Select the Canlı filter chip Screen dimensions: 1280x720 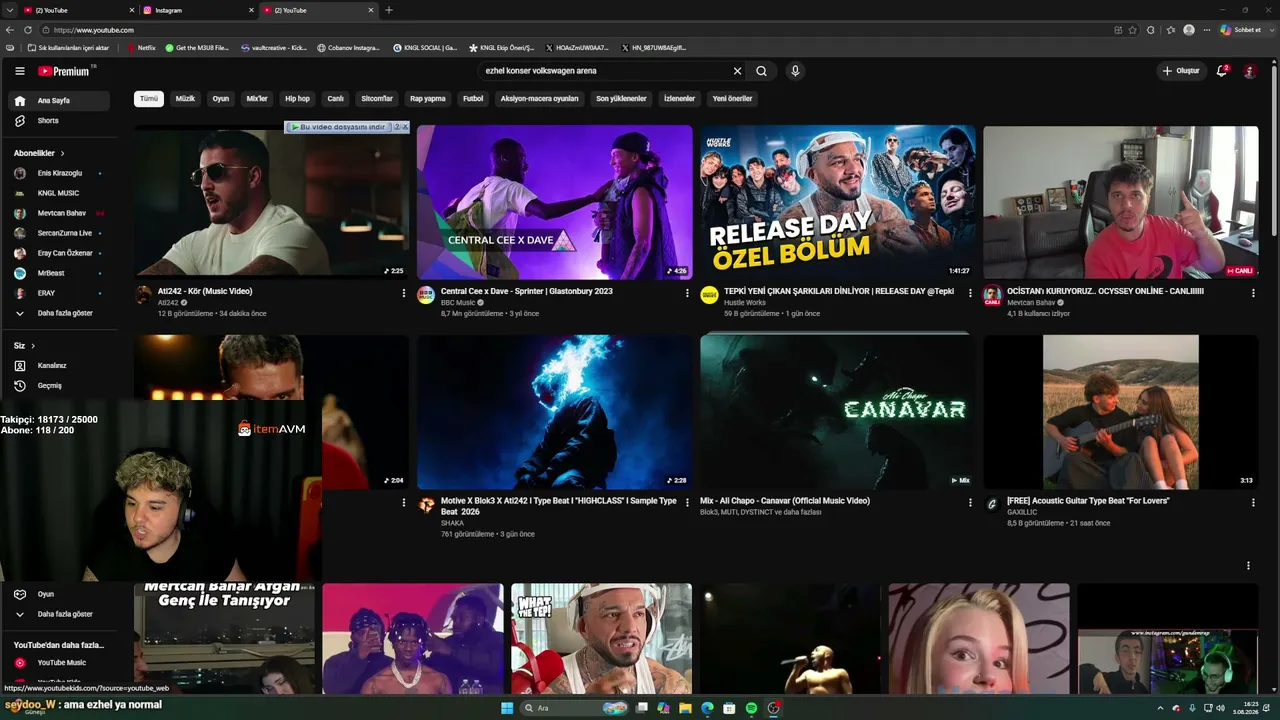(x=336, y=99)
